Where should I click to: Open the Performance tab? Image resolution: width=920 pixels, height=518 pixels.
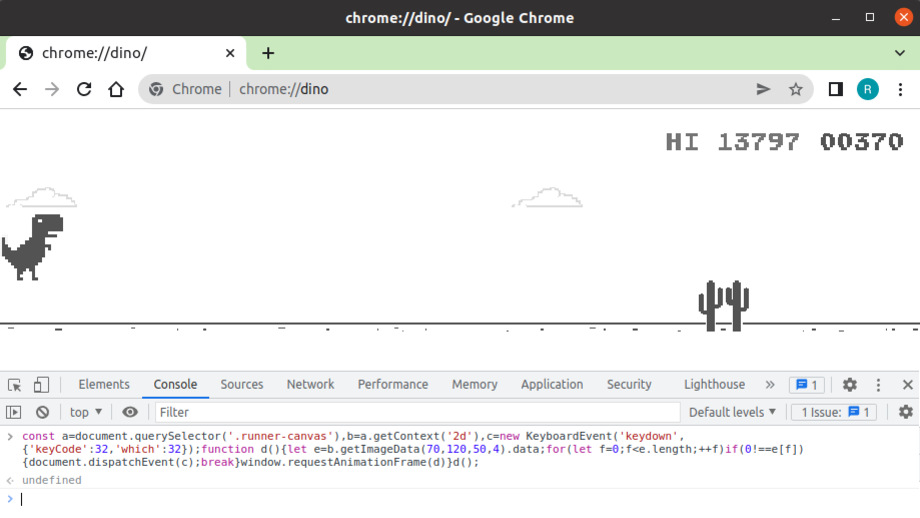pyautogui.click(x=393, y=384)
